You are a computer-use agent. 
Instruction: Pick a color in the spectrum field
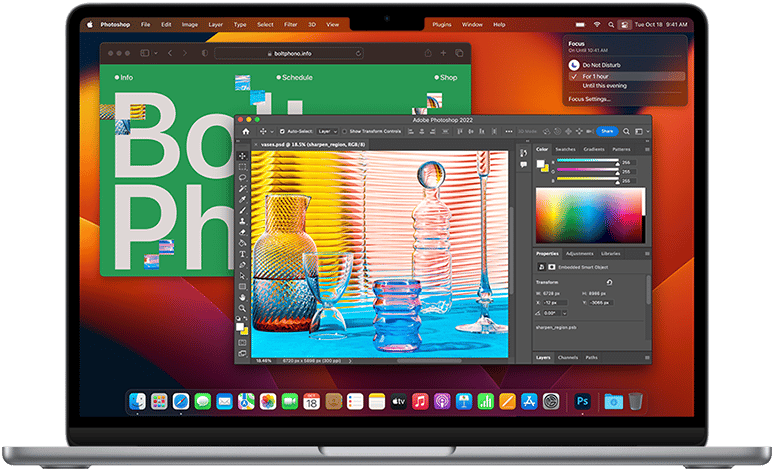point(590,215)
